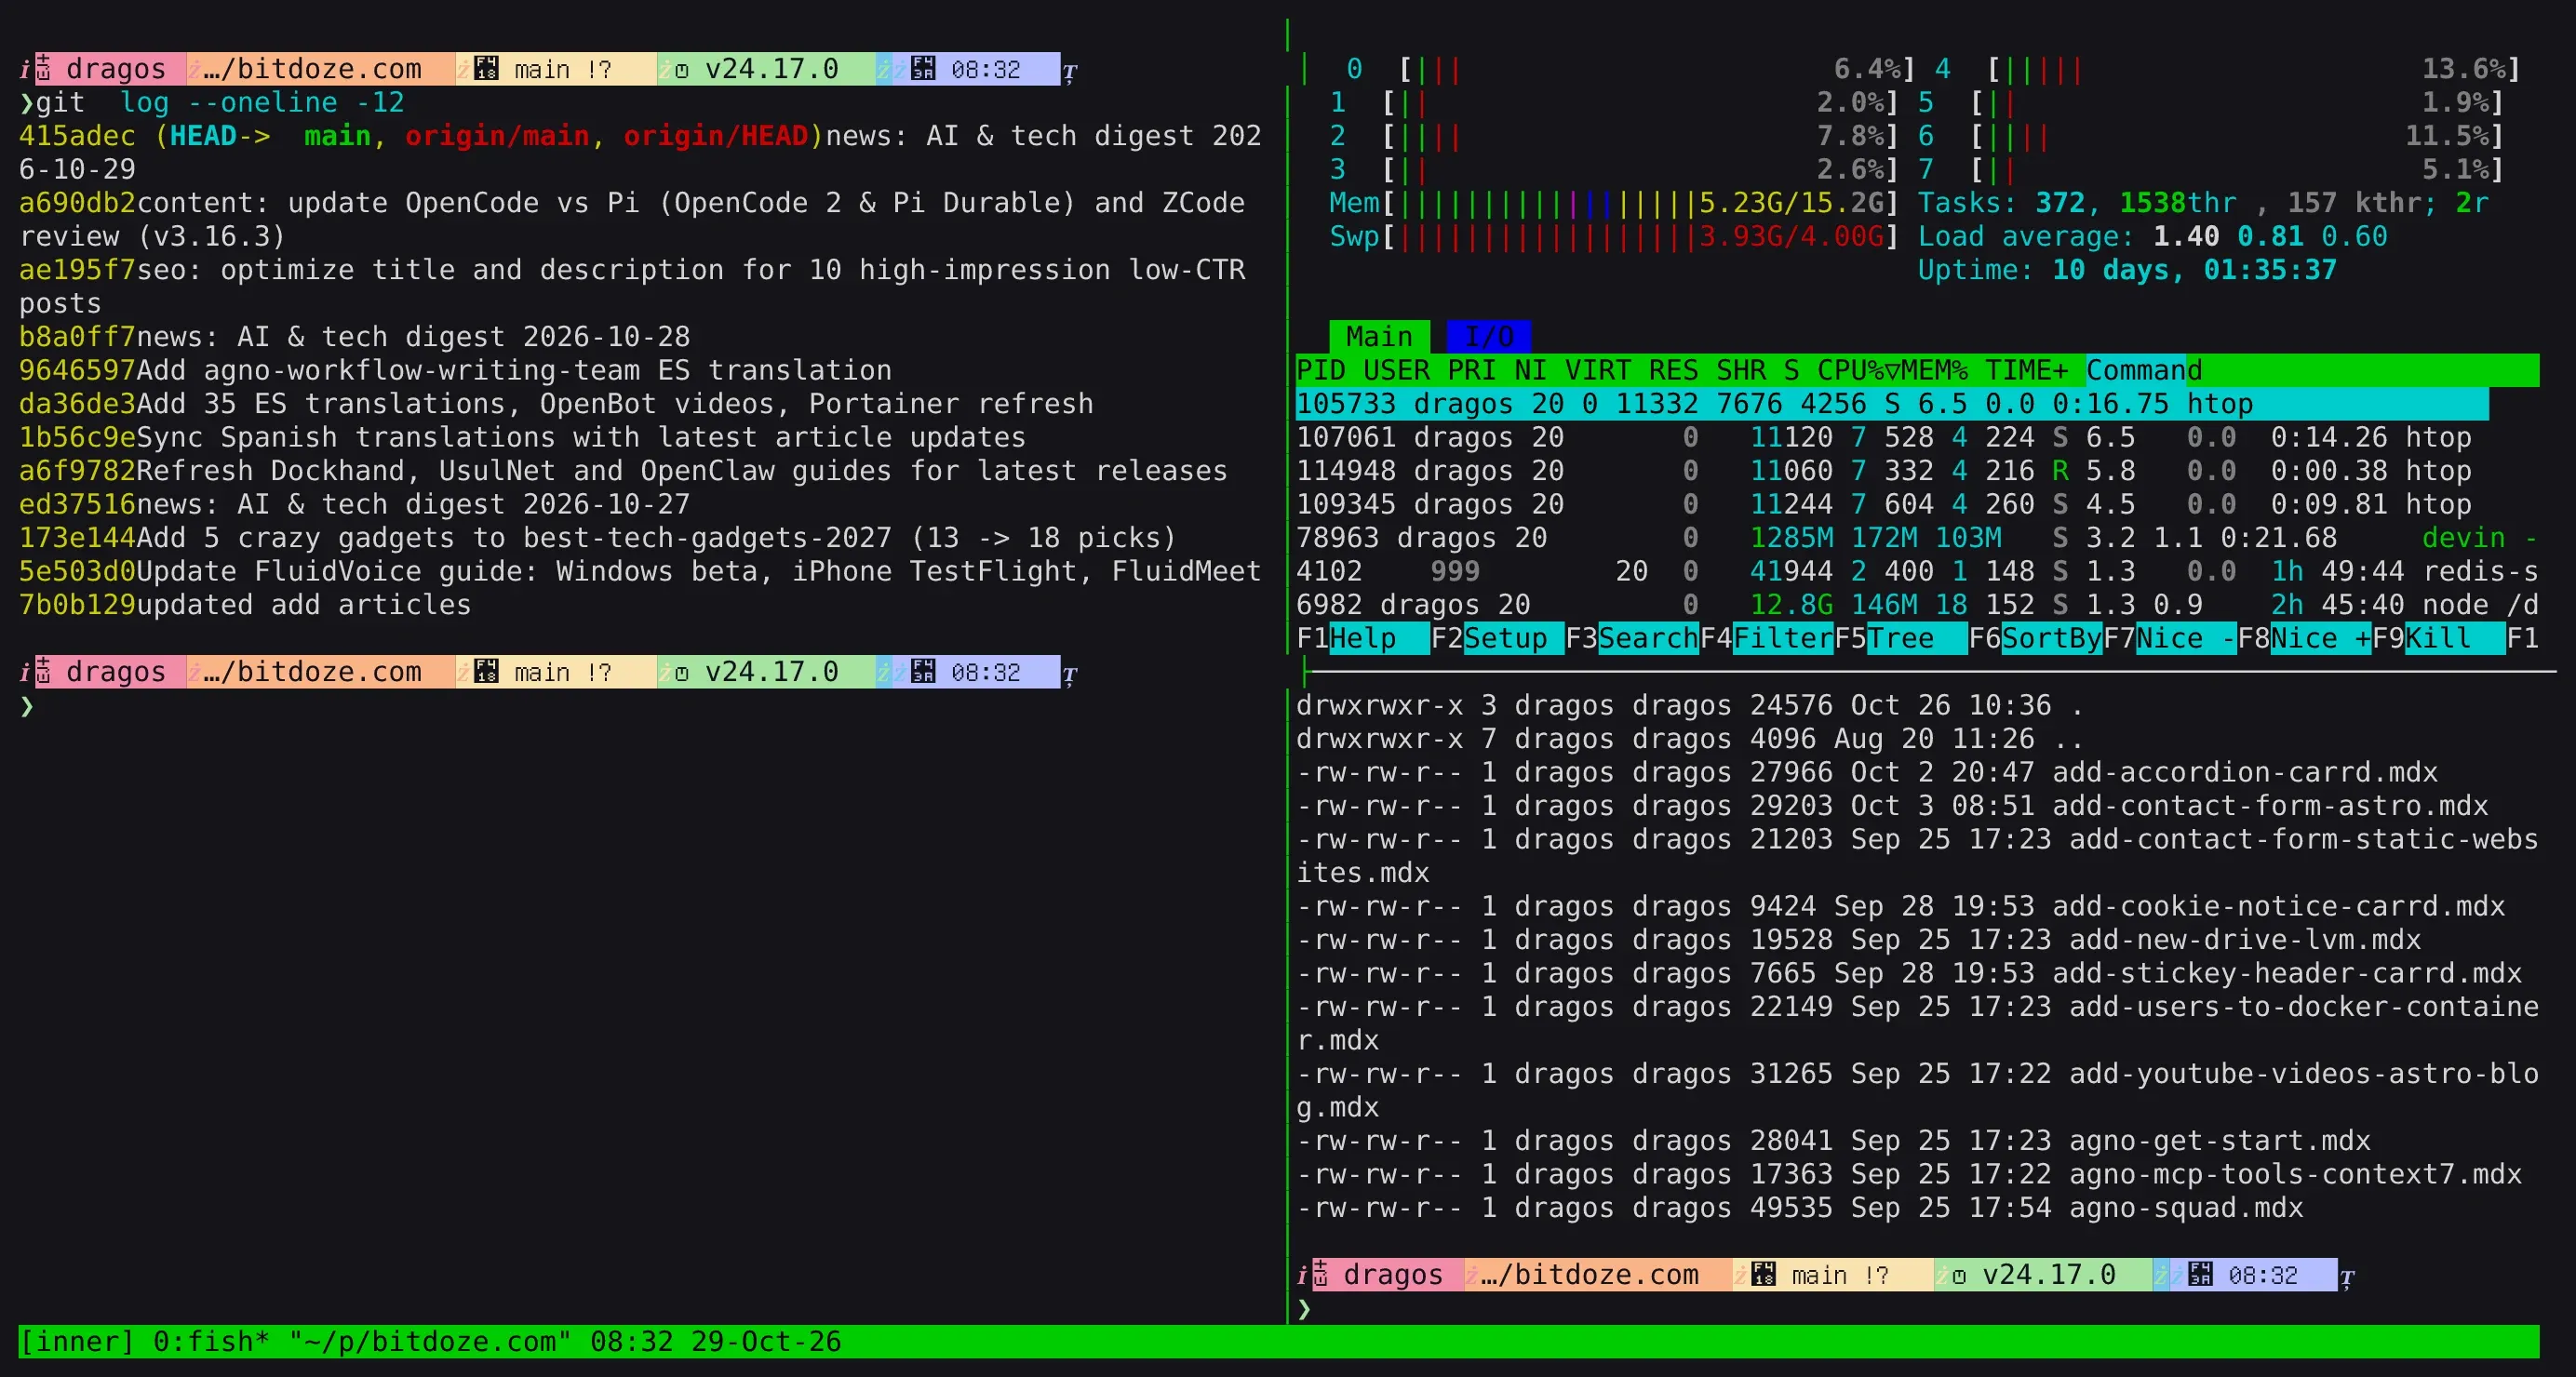Open F4 Filter in htop
The height and width of the screenshot is (1377, 2576).
(1767, 638)
